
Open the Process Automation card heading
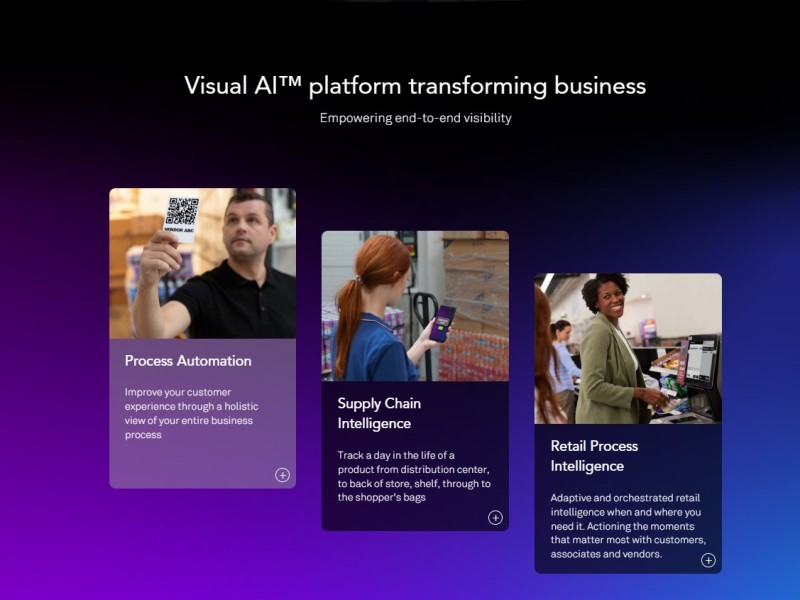188,361
